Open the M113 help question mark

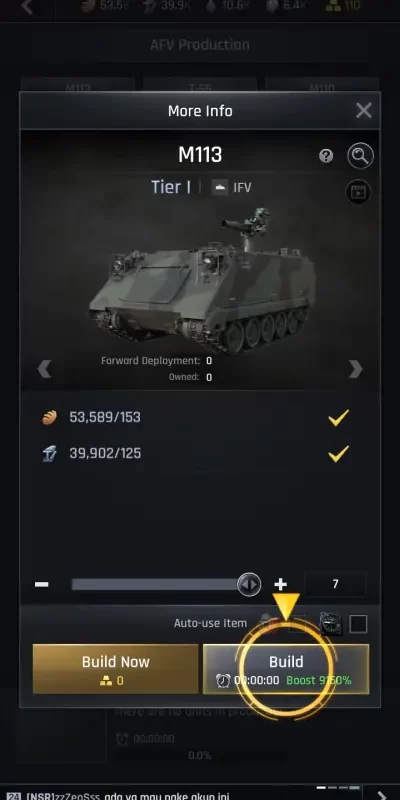point(326,156)
